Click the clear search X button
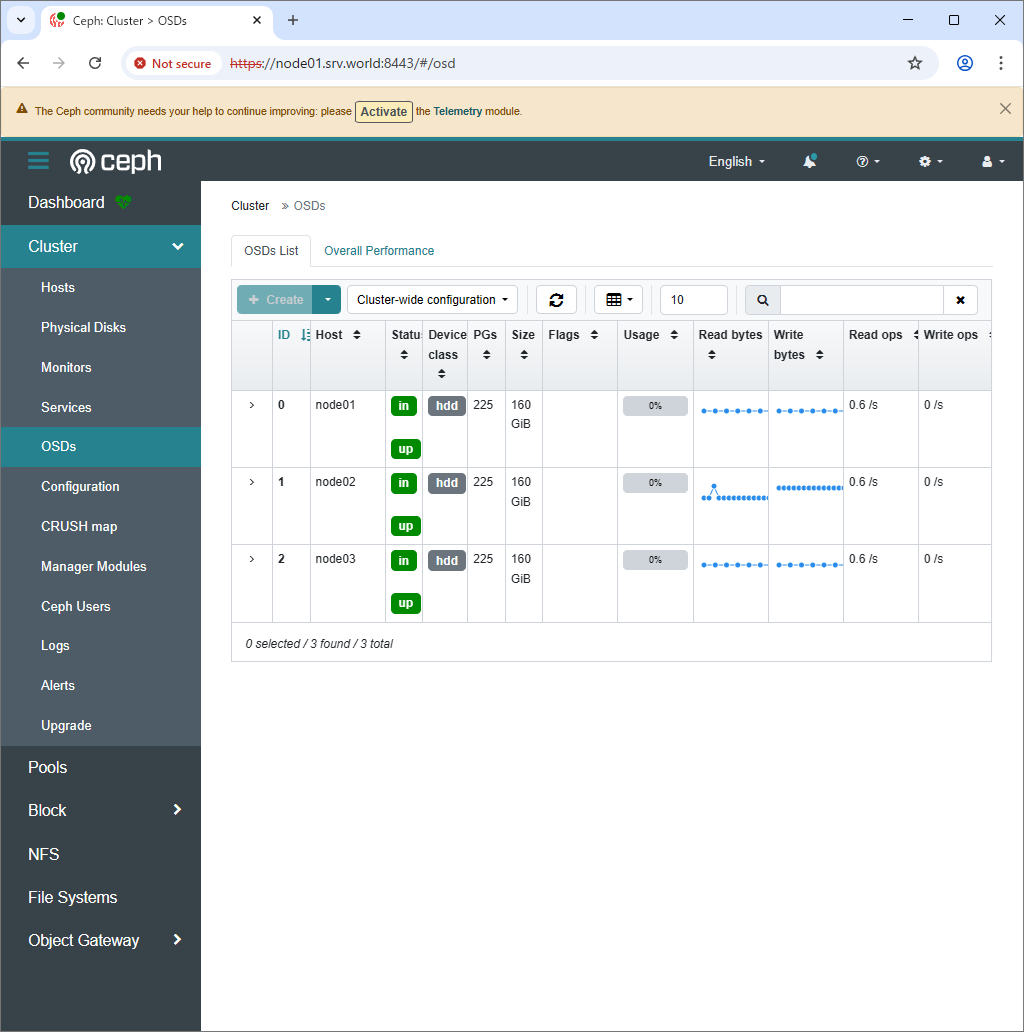Image resolution: width=1024 pixels, height=1032 pixels. coord(960,300)
